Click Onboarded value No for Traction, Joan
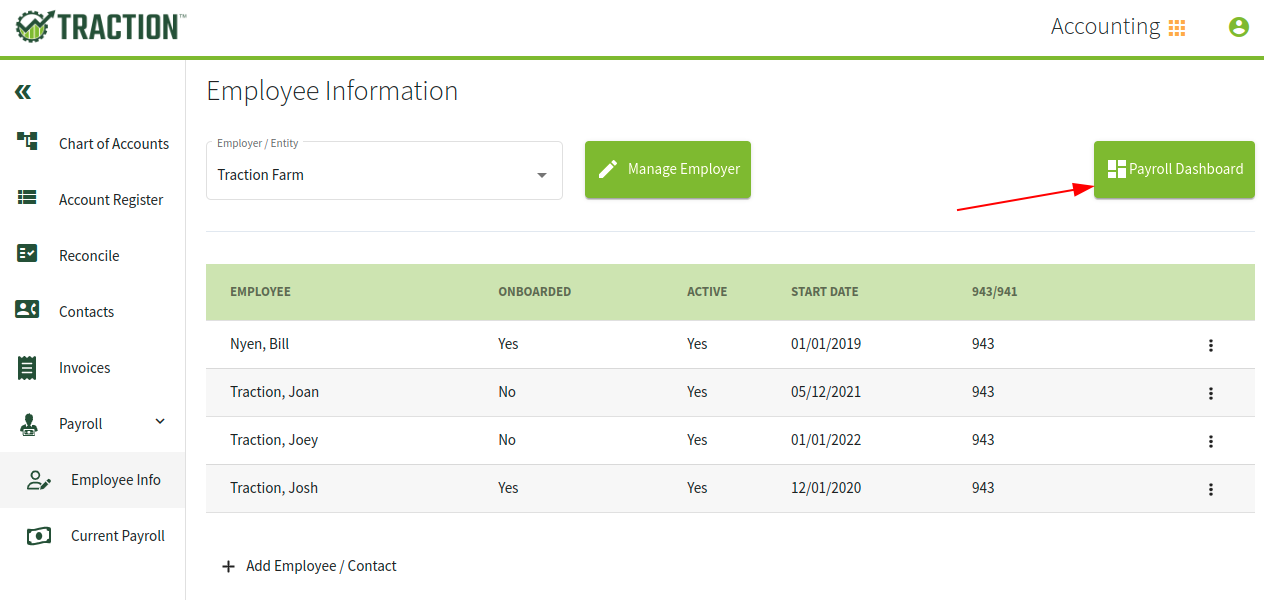1264x600 pixels. (507, 392)
